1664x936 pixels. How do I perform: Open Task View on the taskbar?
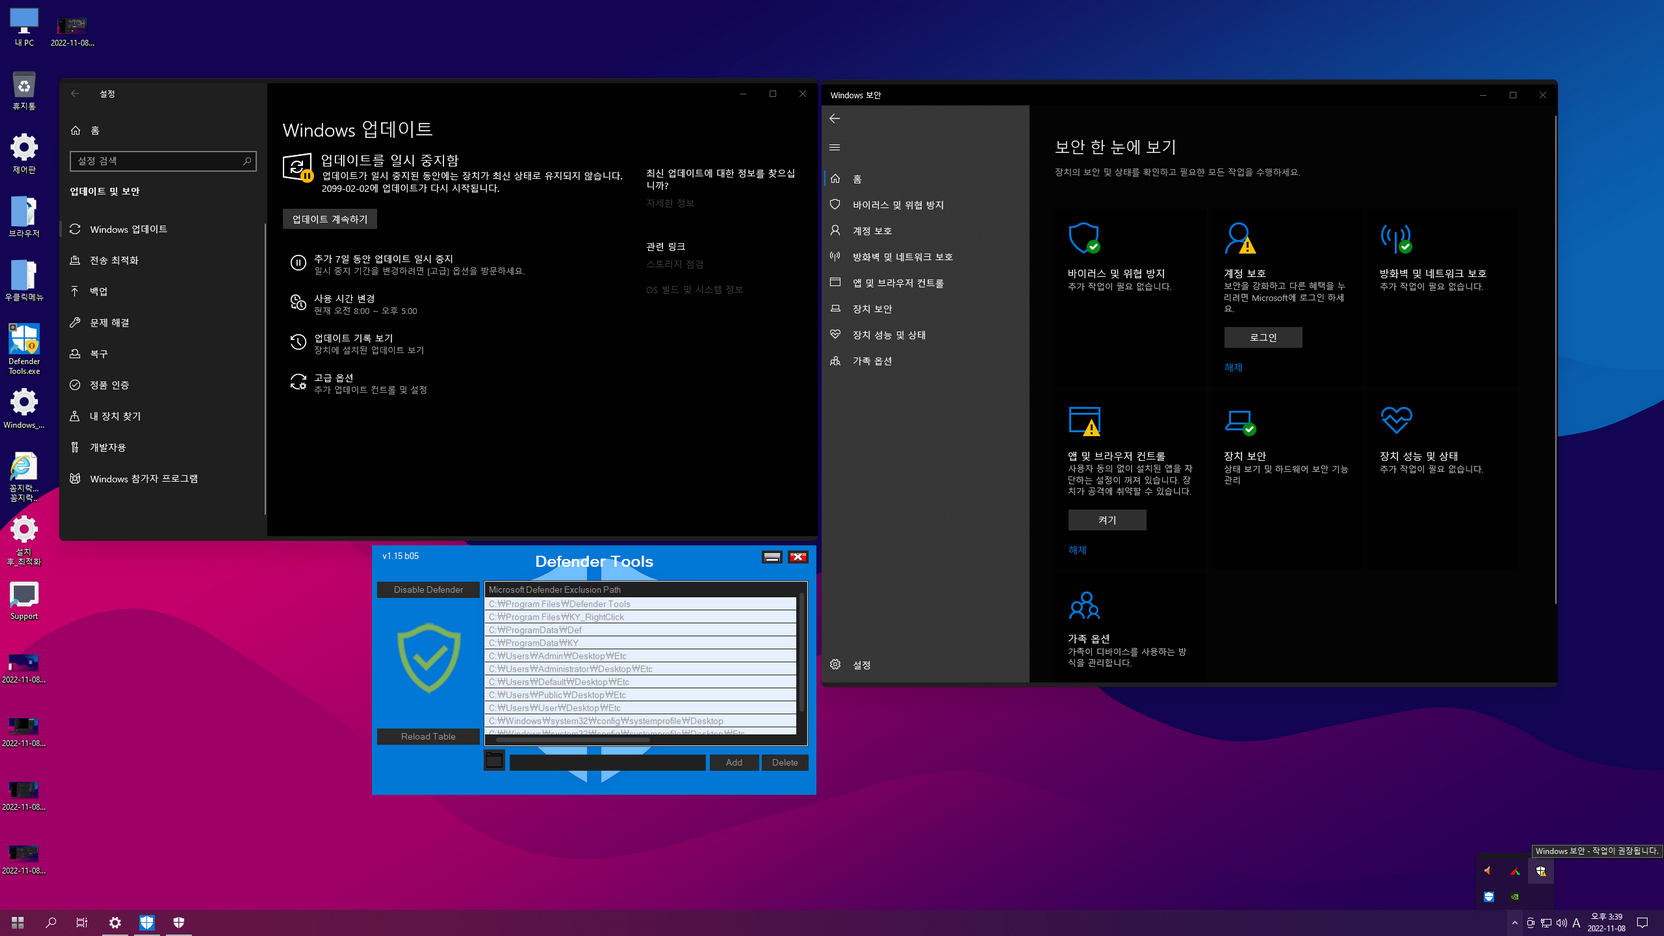pyautogui.click(x=82, y=922)
